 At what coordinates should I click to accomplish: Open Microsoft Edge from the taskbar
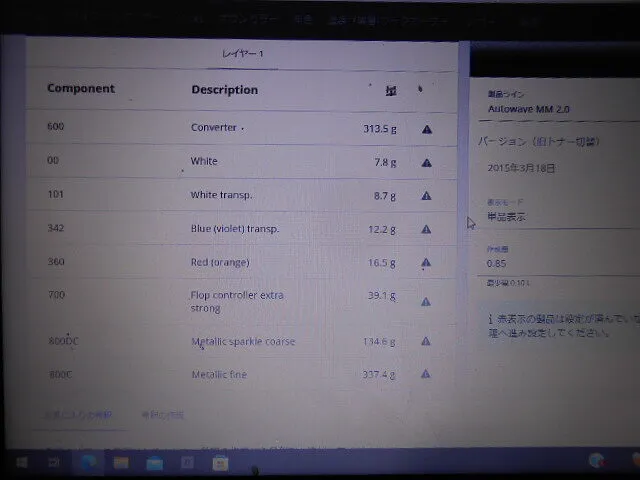pos(88,462)
